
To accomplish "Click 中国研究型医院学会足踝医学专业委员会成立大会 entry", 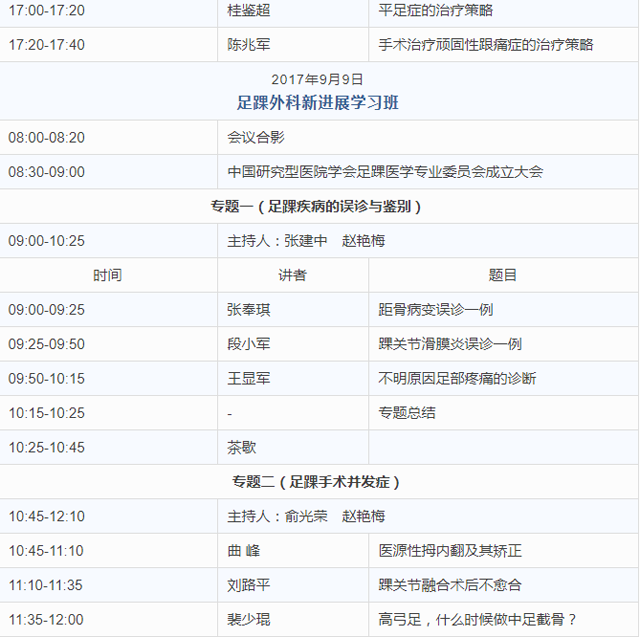I will pos(385,172).
